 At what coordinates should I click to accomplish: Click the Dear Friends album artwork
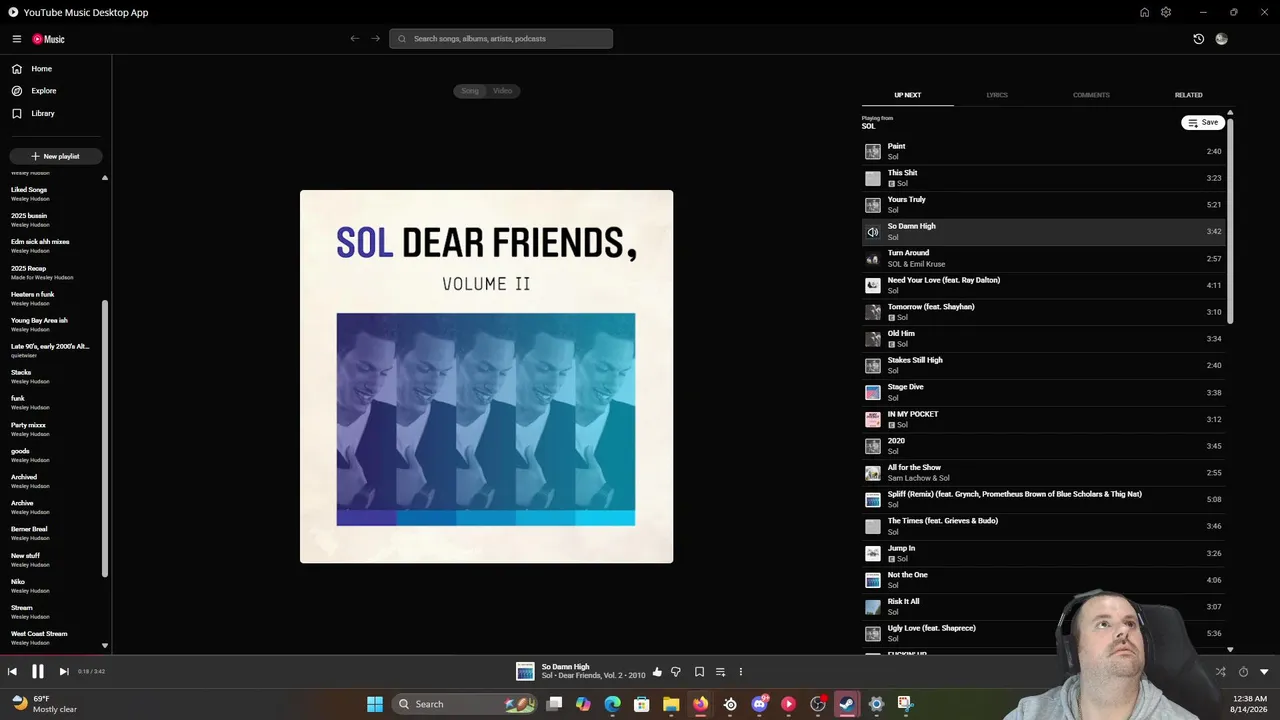486,376
